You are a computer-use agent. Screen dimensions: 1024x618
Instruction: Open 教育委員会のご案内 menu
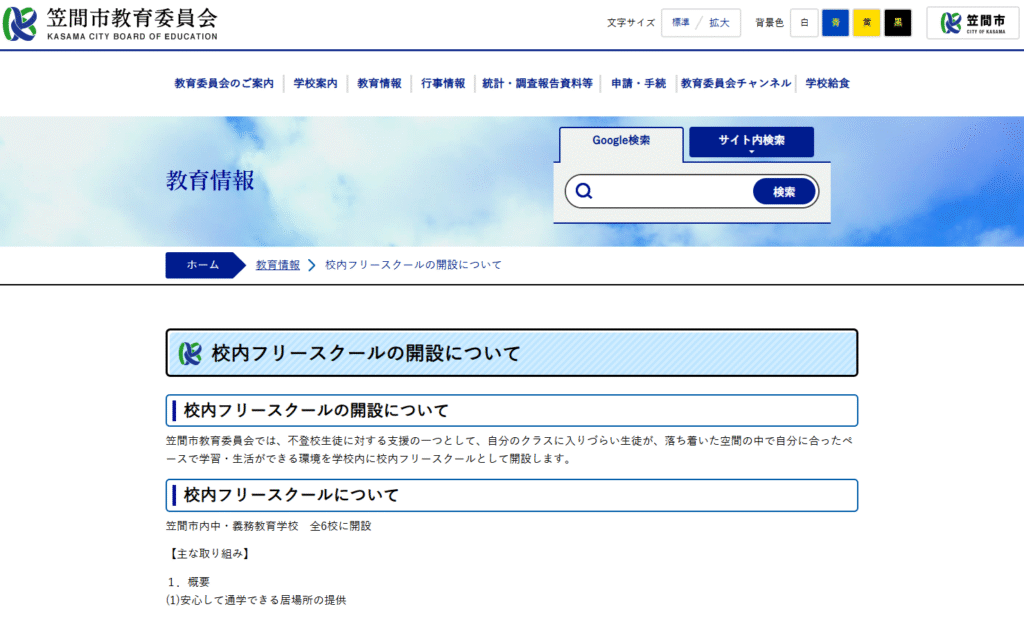(x=224, y=84)
